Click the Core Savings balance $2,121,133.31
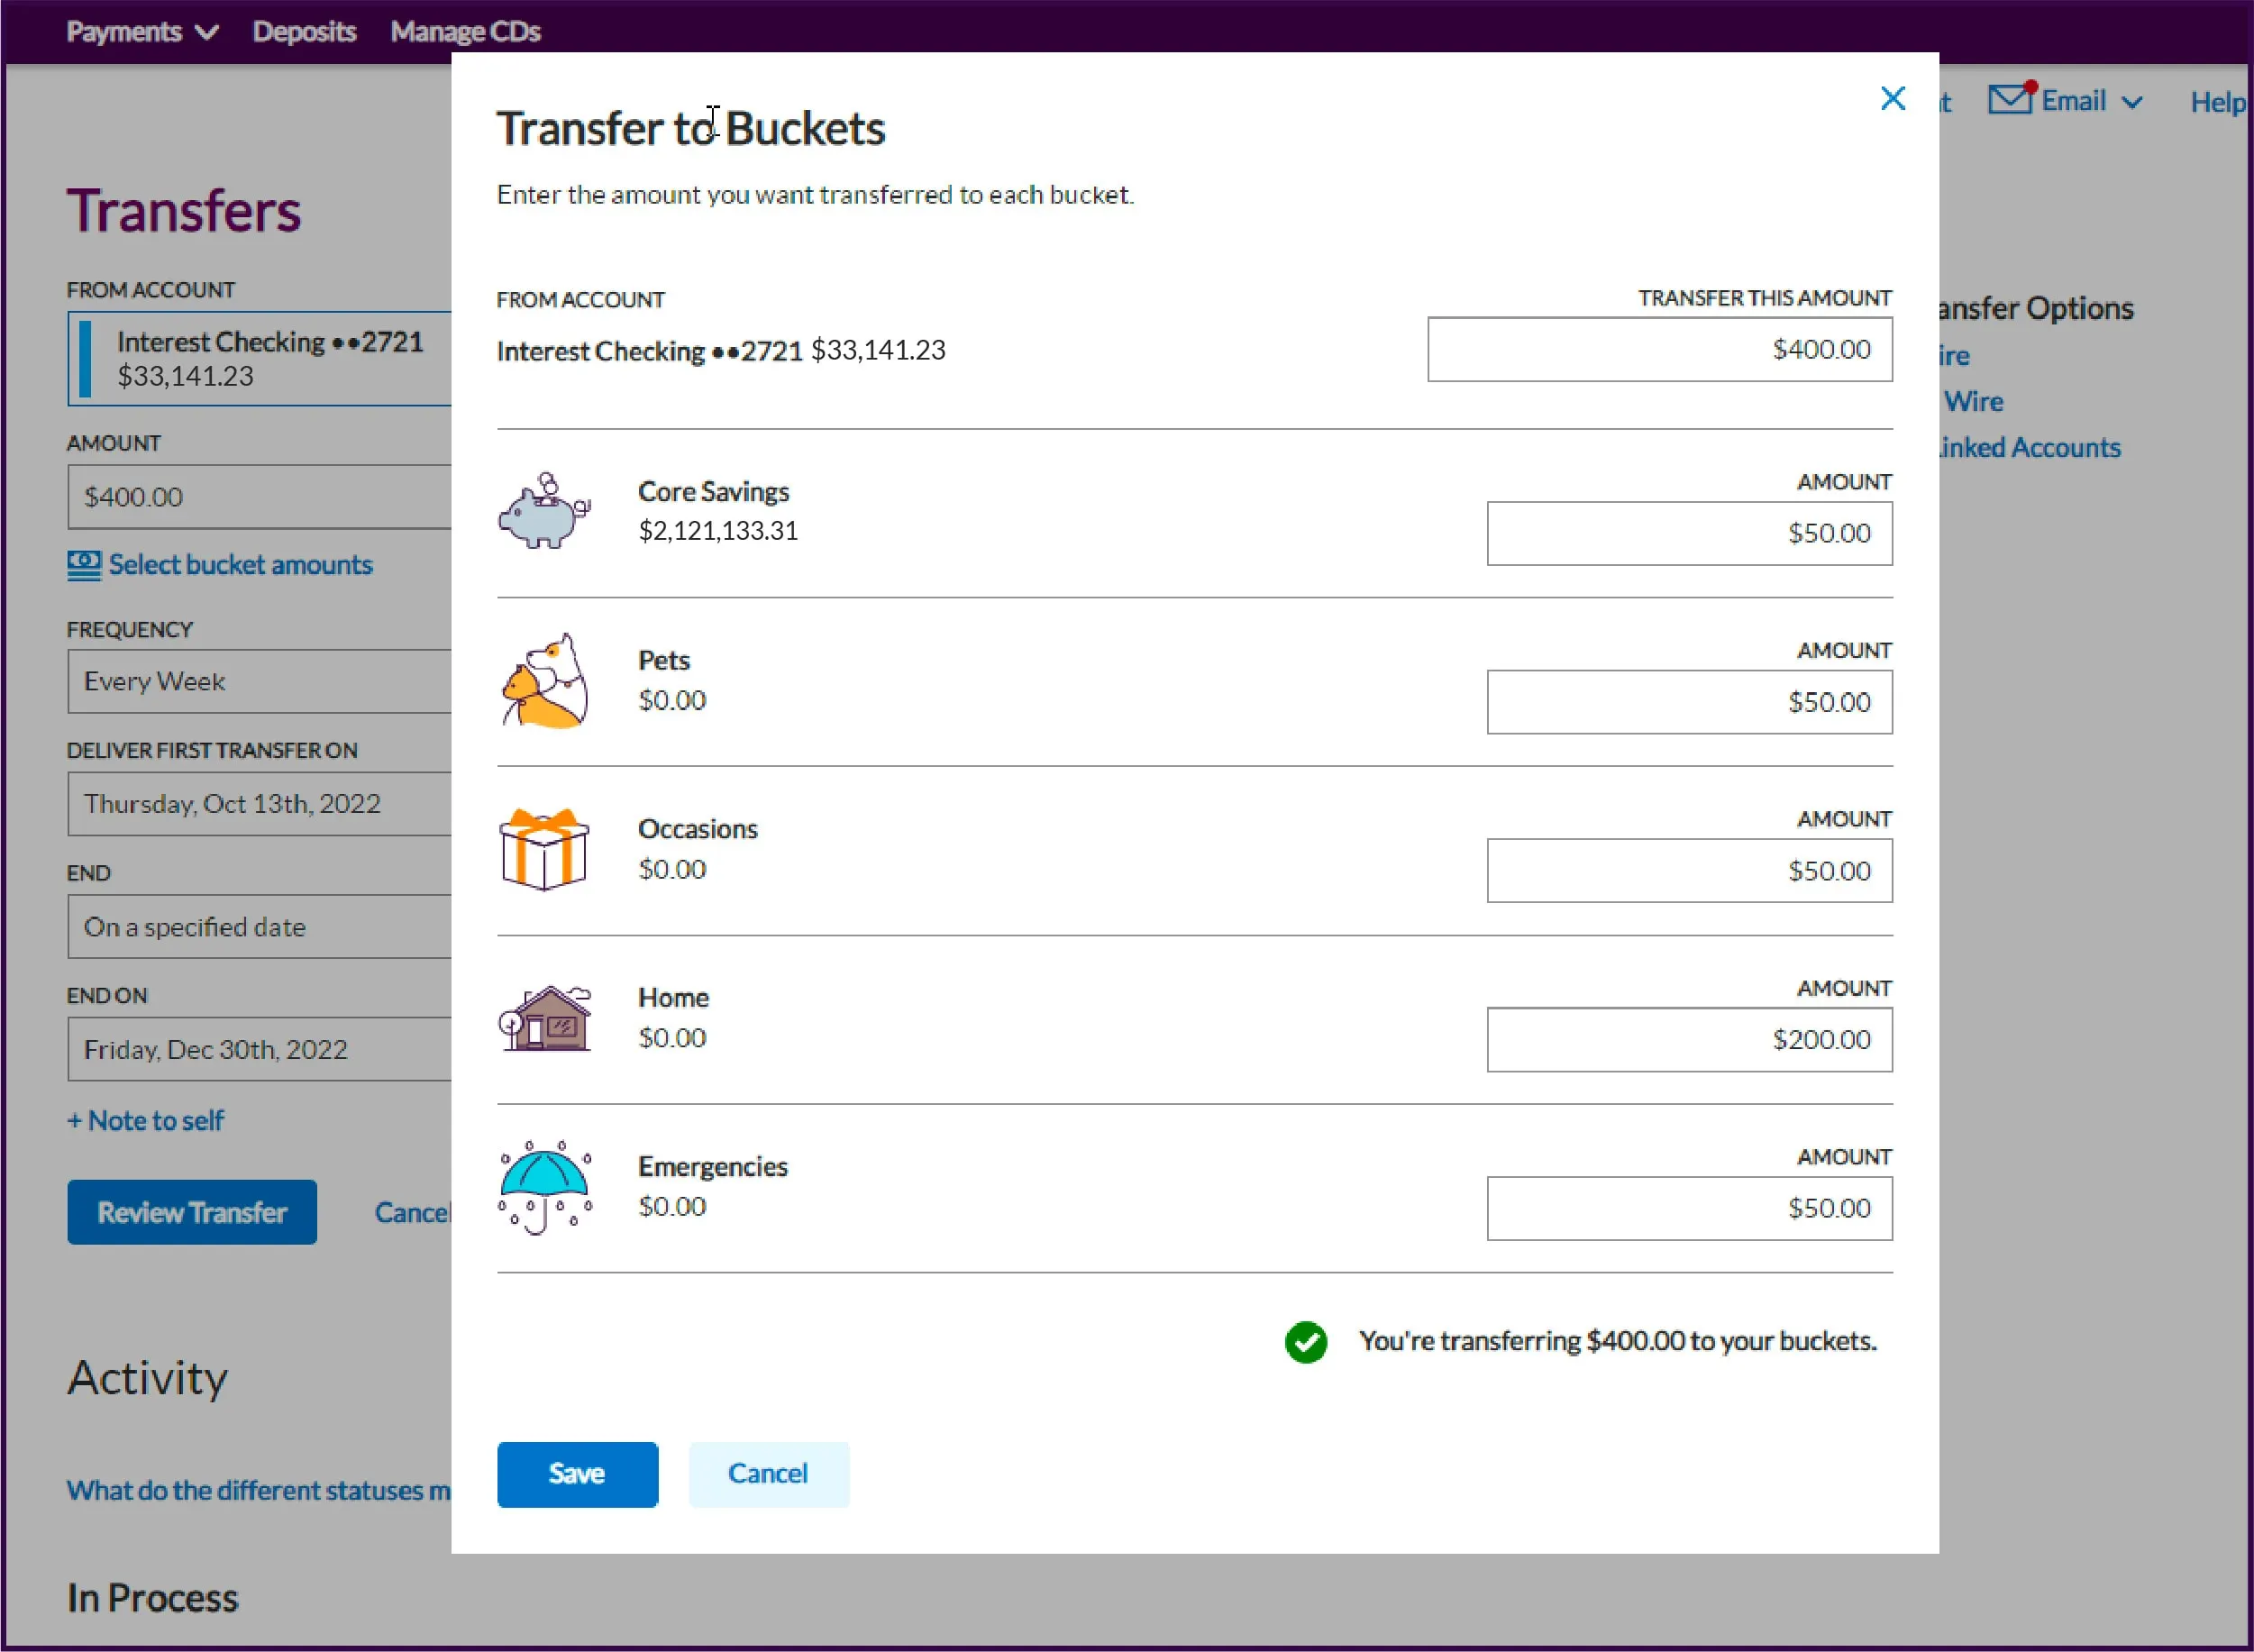2254x1652 pixels. point(718,531)
